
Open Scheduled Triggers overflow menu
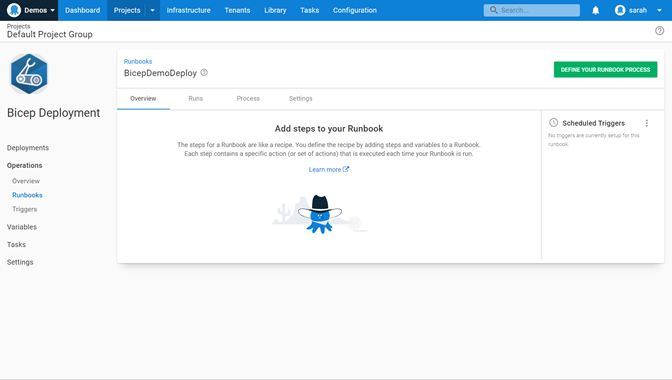647,123
